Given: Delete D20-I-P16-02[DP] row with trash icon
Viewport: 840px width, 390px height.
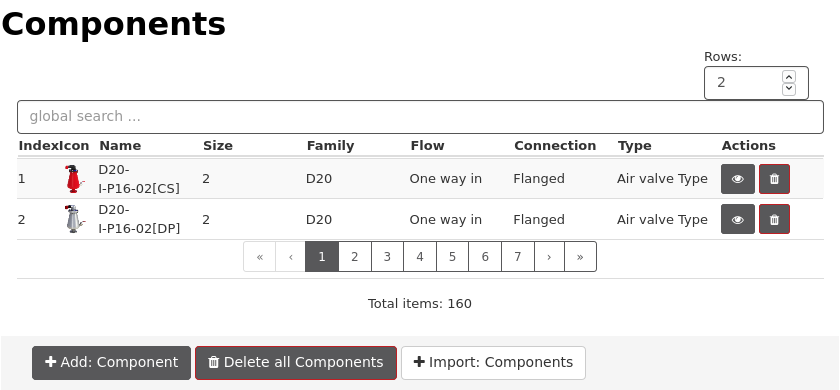Looking at the screenshot, I should [x=774, y=219].
